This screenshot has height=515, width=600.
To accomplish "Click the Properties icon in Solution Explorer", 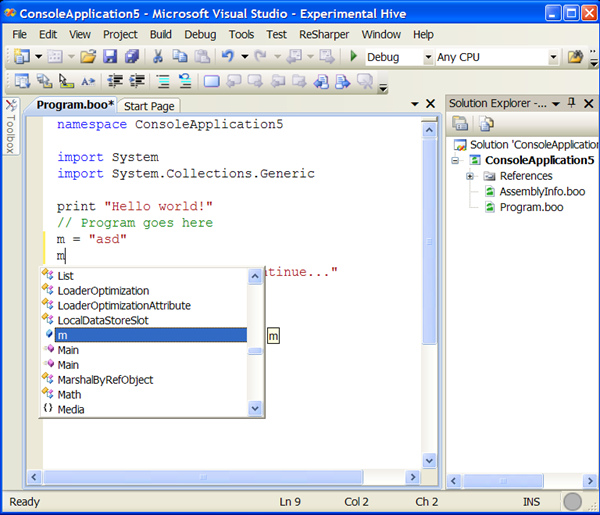I will point(461,123).
